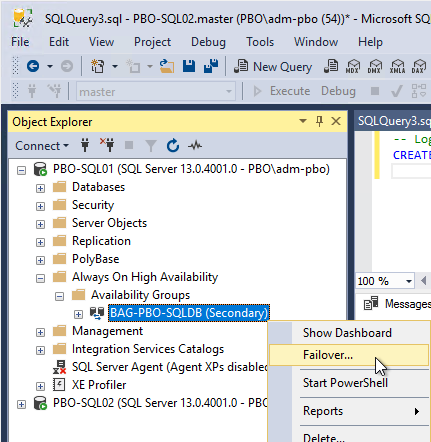Choose Start PowerShell from context menu
Screen dimensions: 431x442
tap(345, 383)
